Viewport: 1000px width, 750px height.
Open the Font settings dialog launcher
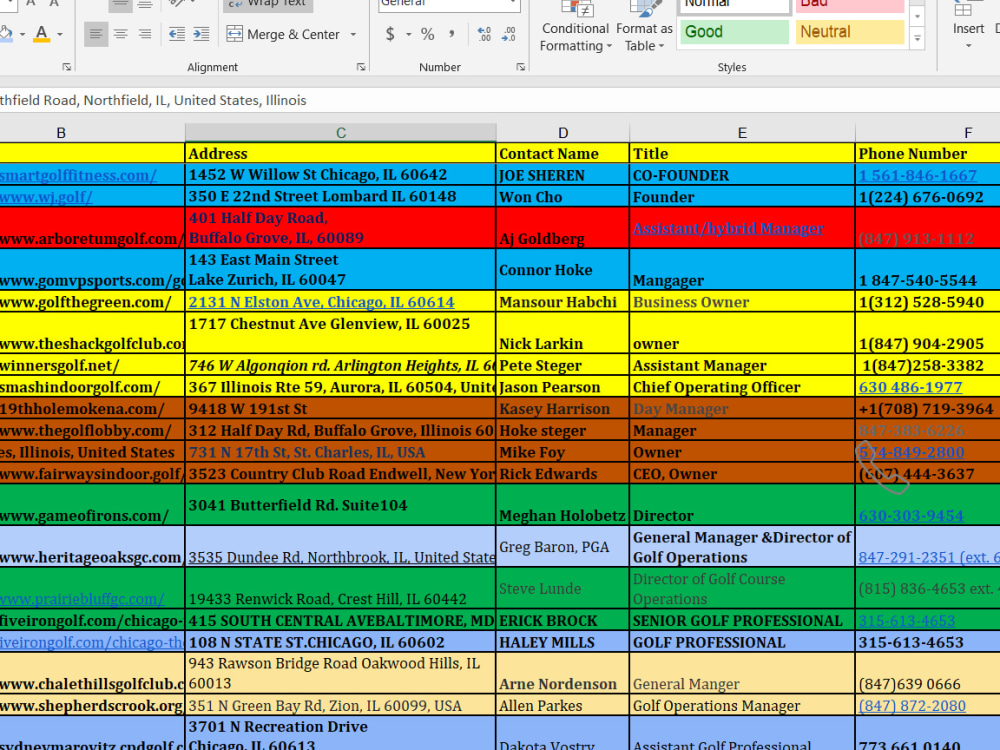pos(66,67)
